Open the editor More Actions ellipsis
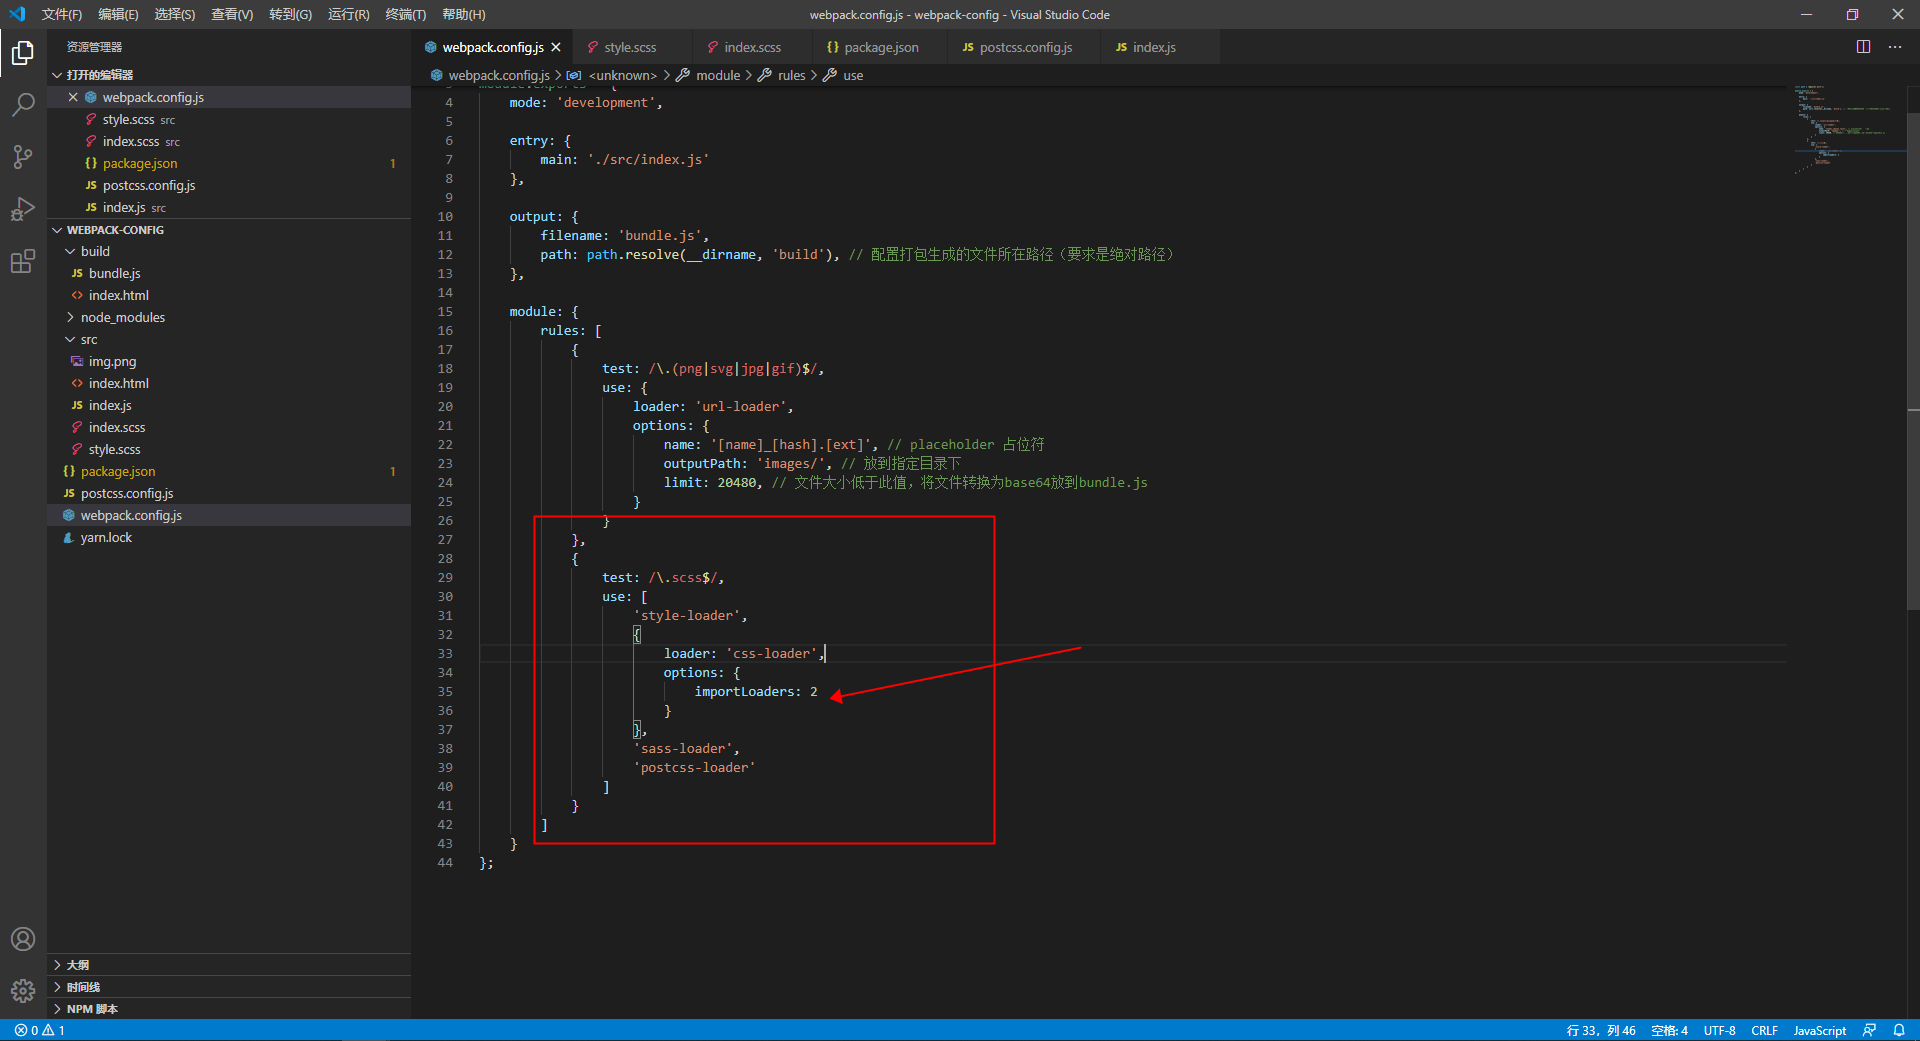 point(1895,47)
